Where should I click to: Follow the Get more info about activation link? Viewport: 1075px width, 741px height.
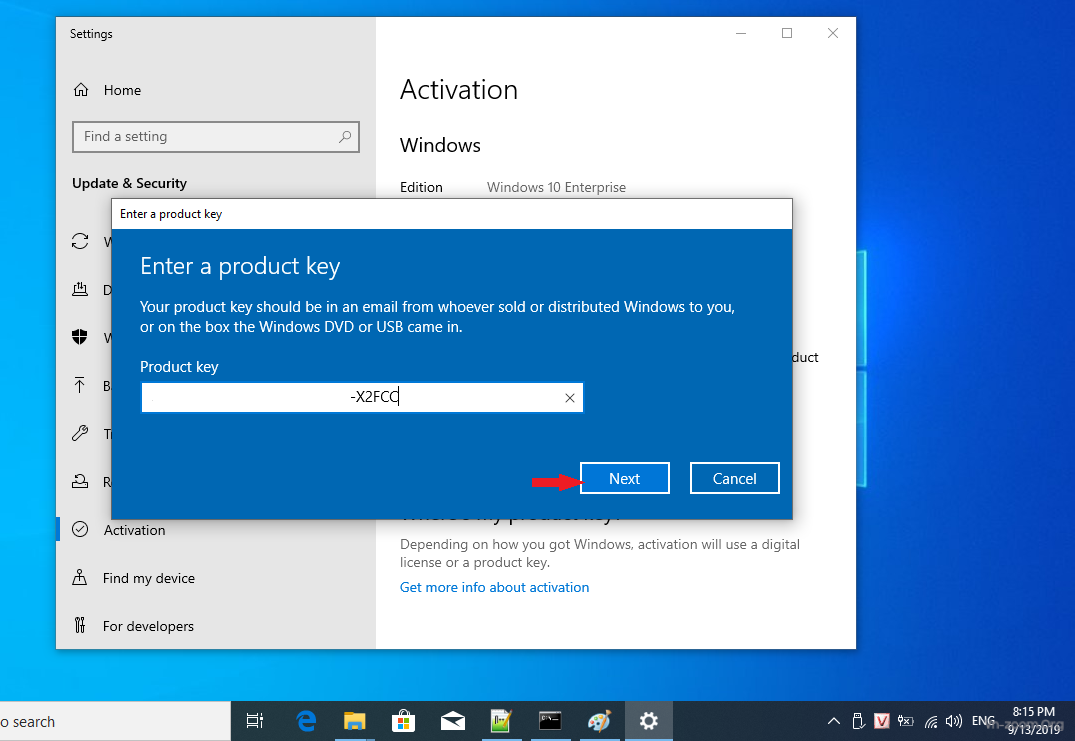(x=494, y=587)
